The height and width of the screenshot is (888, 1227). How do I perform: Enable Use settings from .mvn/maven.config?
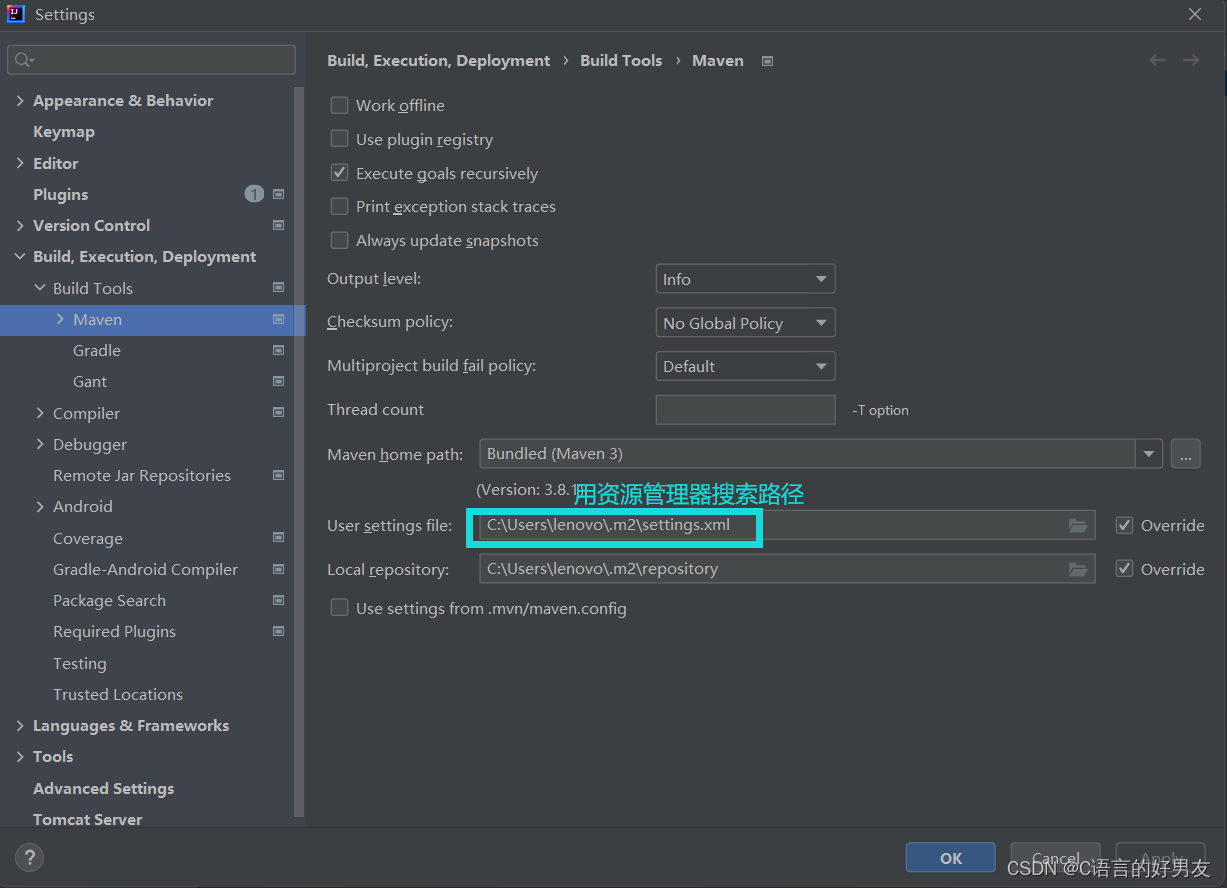340,608
